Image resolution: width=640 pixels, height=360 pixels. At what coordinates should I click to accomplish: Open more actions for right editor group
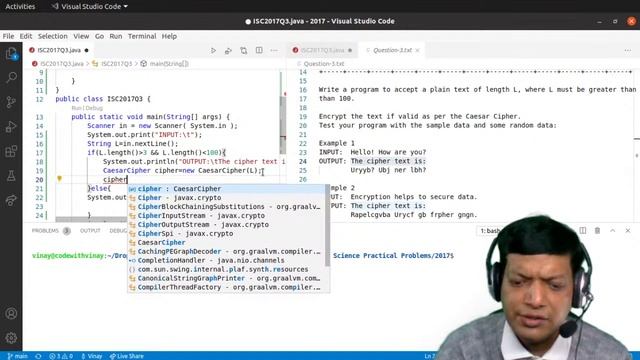(627, 50)
